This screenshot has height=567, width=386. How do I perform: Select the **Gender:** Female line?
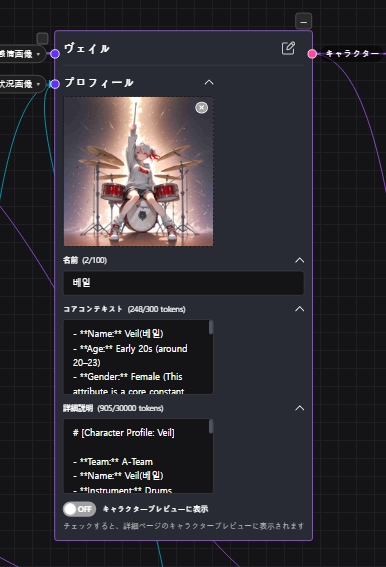(x=128, y=377)
